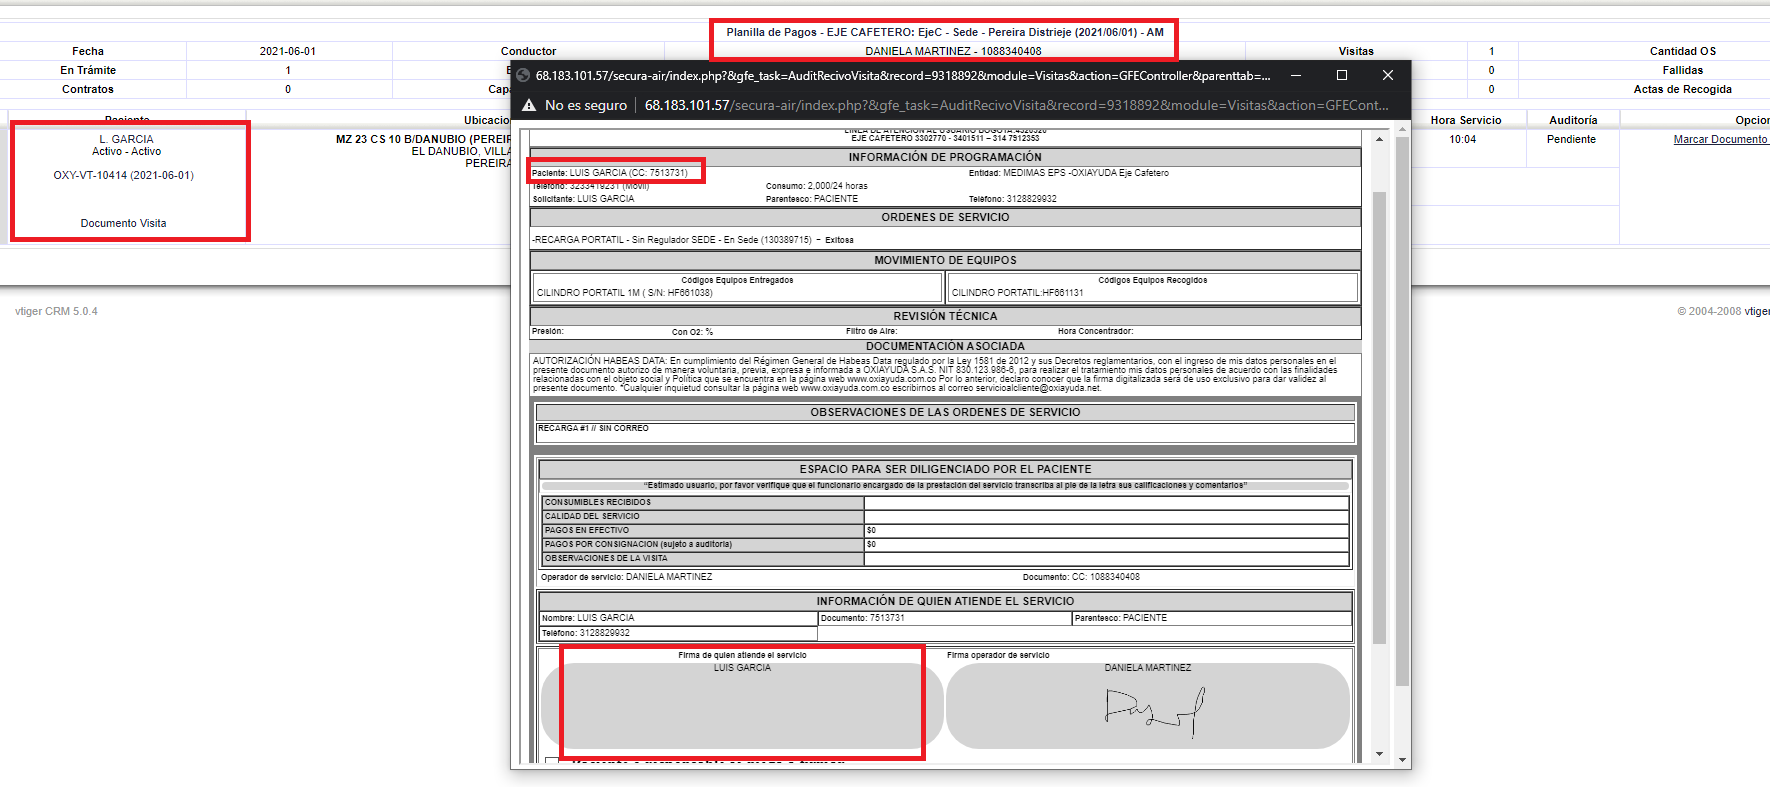Close the audit popup window

[x=1388, y=76]
